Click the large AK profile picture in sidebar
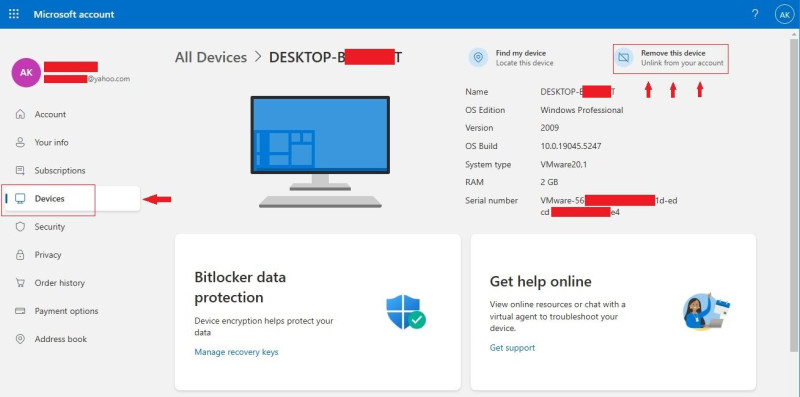Image resolution: width=800 pixels, height=397 pixels. click(26, 72)
